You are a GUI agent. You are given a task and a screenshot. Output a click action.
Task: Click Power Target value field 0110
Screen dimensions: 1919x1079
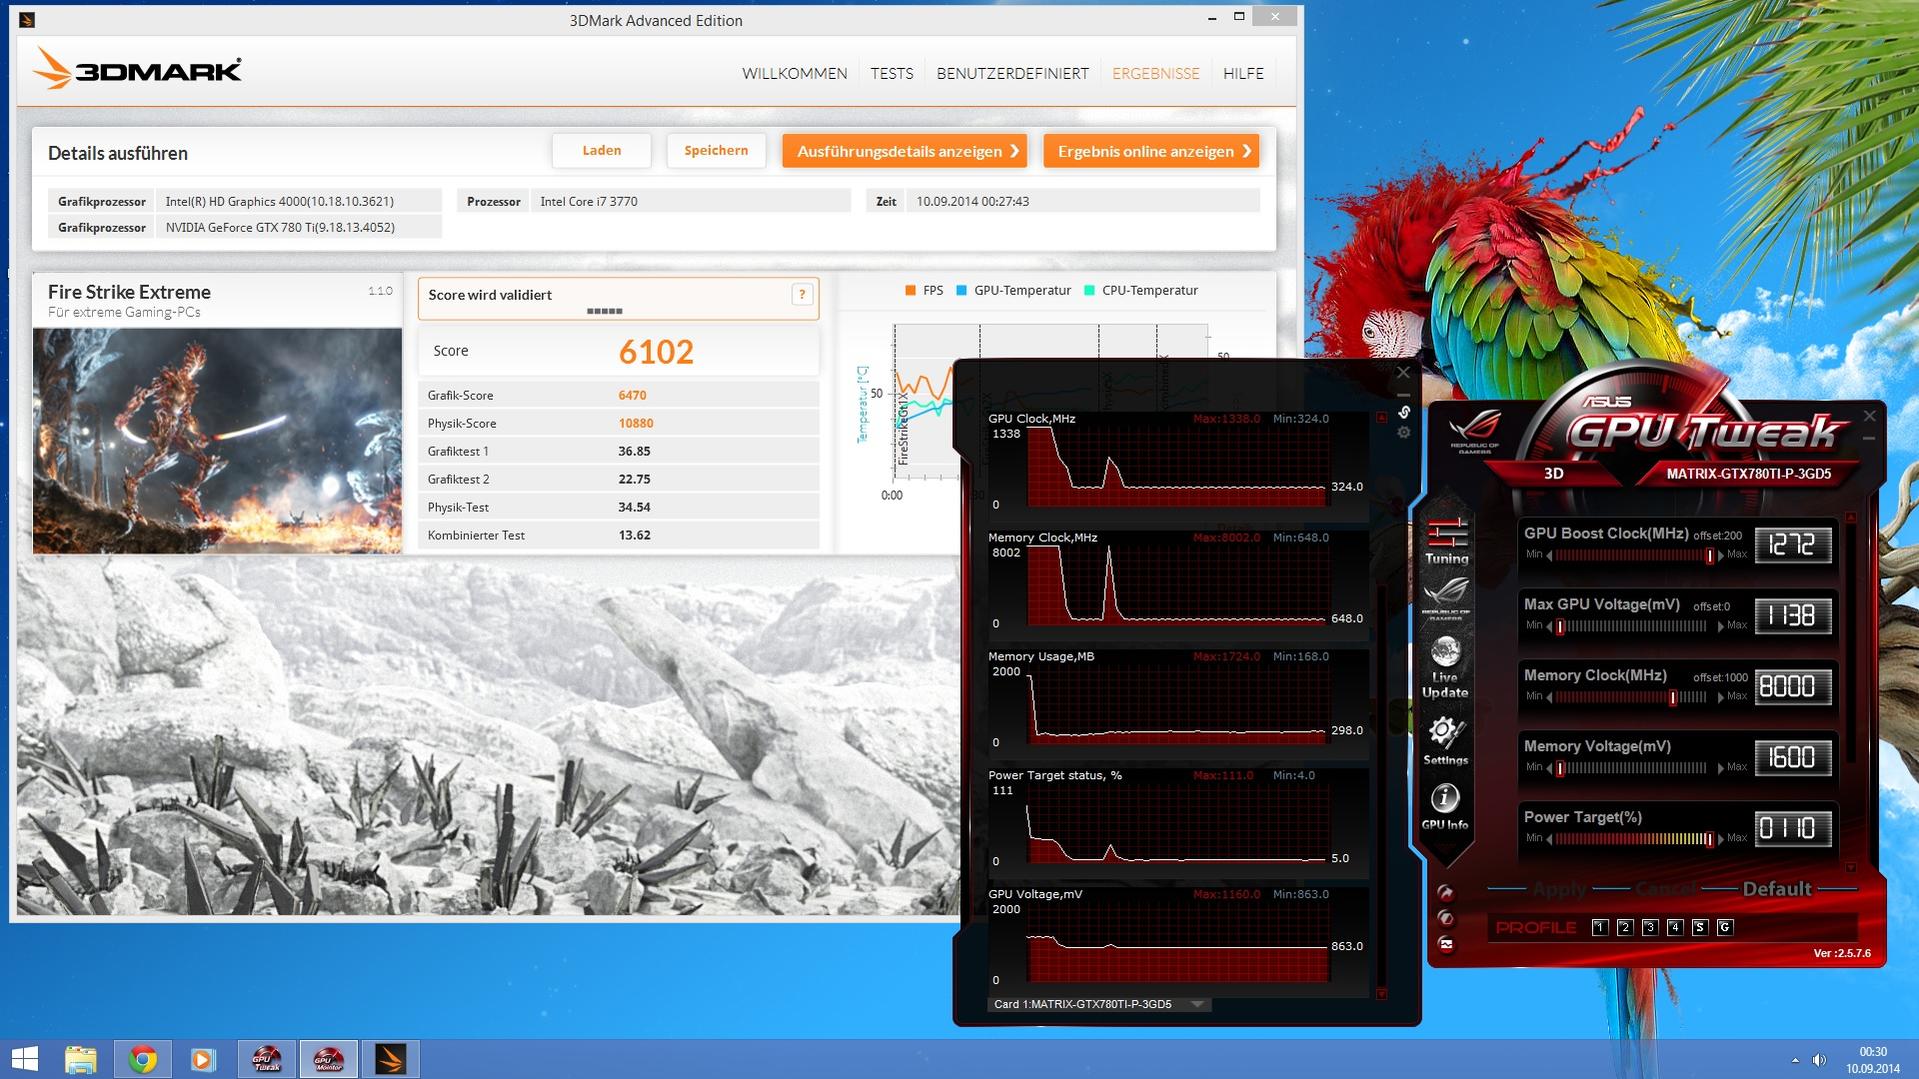[1792, 829]
